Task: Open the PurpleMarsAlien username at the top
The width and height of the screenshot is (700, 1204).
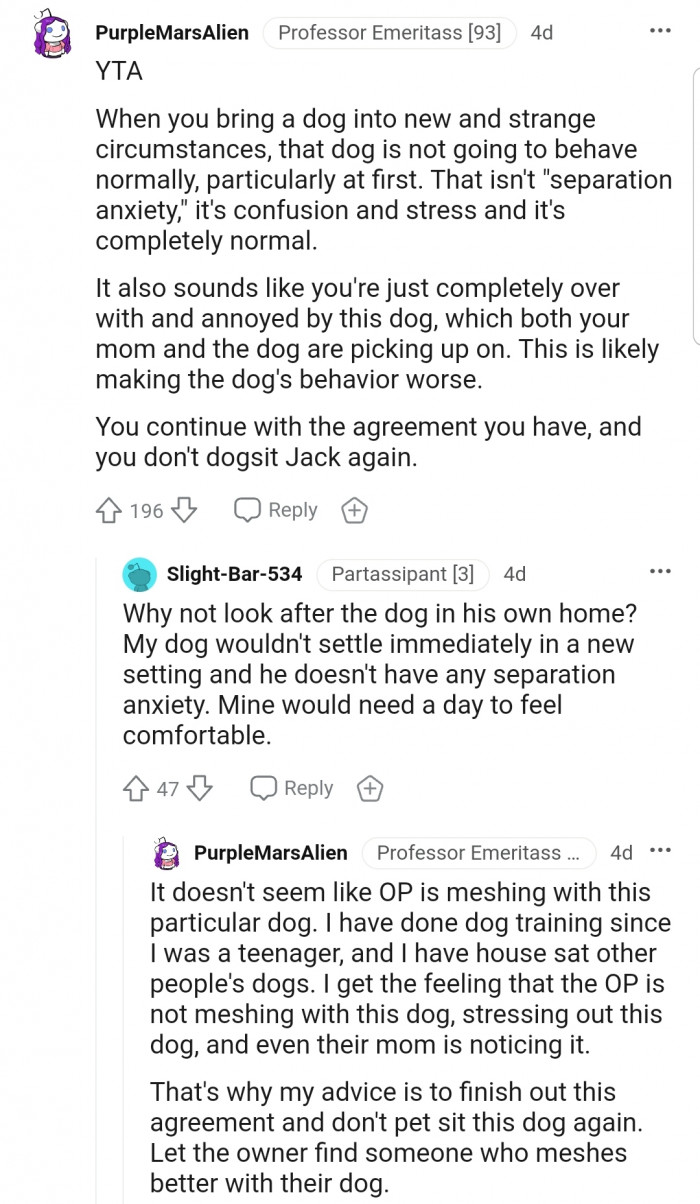Action: pos(172,33)
